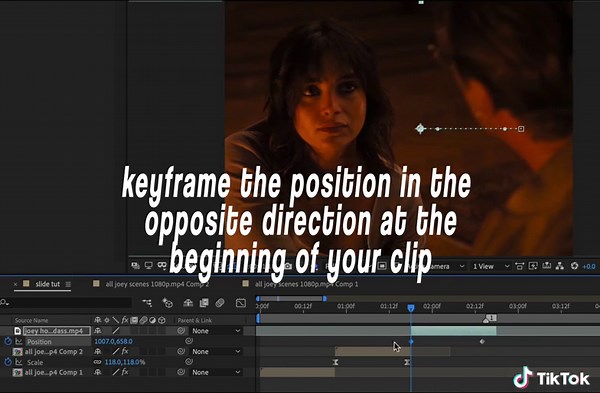This screenshot has width=600, height=393.
Task: Click the Position value 1007.0,658.0
Action: tap(113, 341)
